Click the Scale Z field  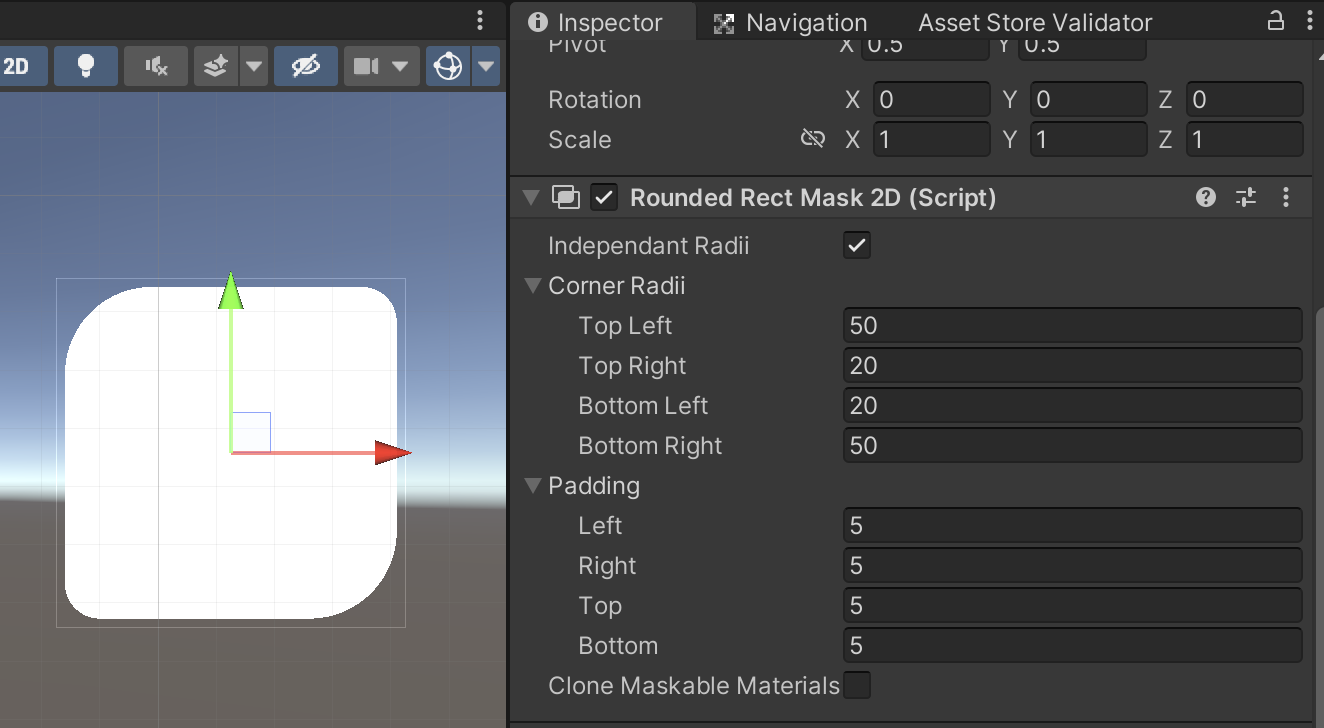(x=1245, y=139)
